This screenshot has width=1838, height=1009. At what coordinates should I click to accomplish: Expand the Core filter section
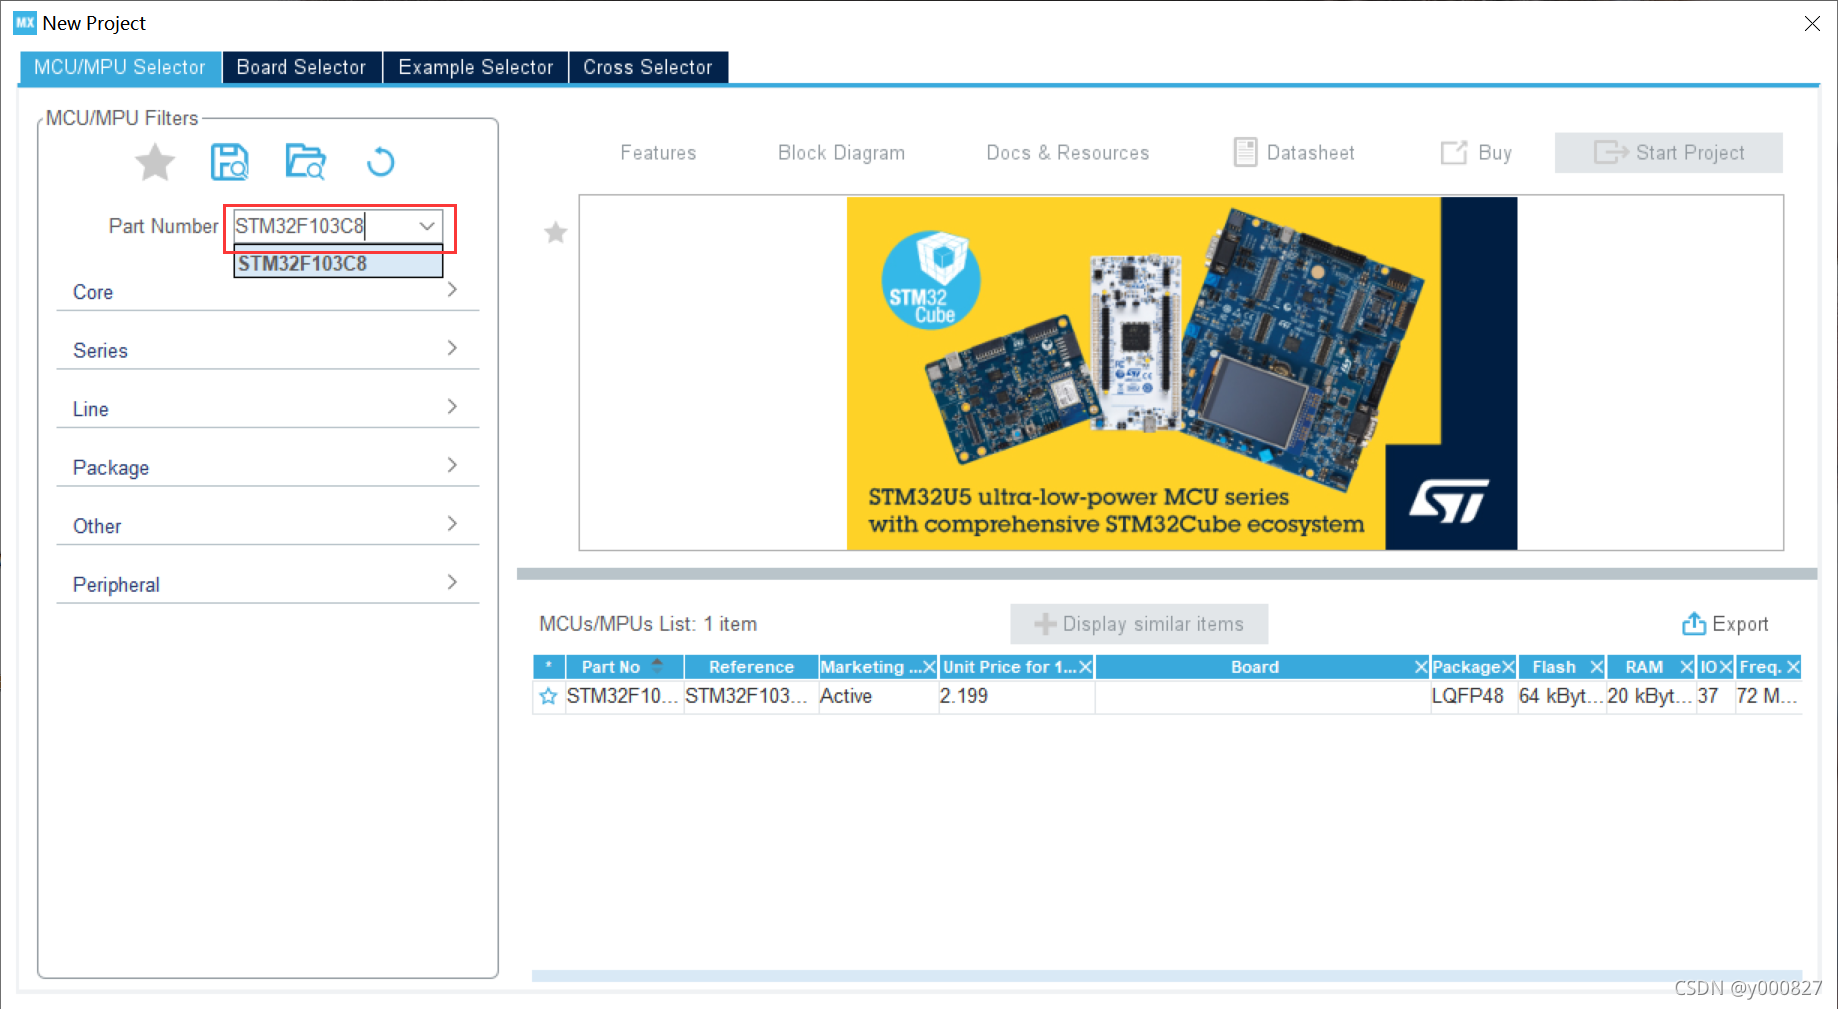pos(268,291)
